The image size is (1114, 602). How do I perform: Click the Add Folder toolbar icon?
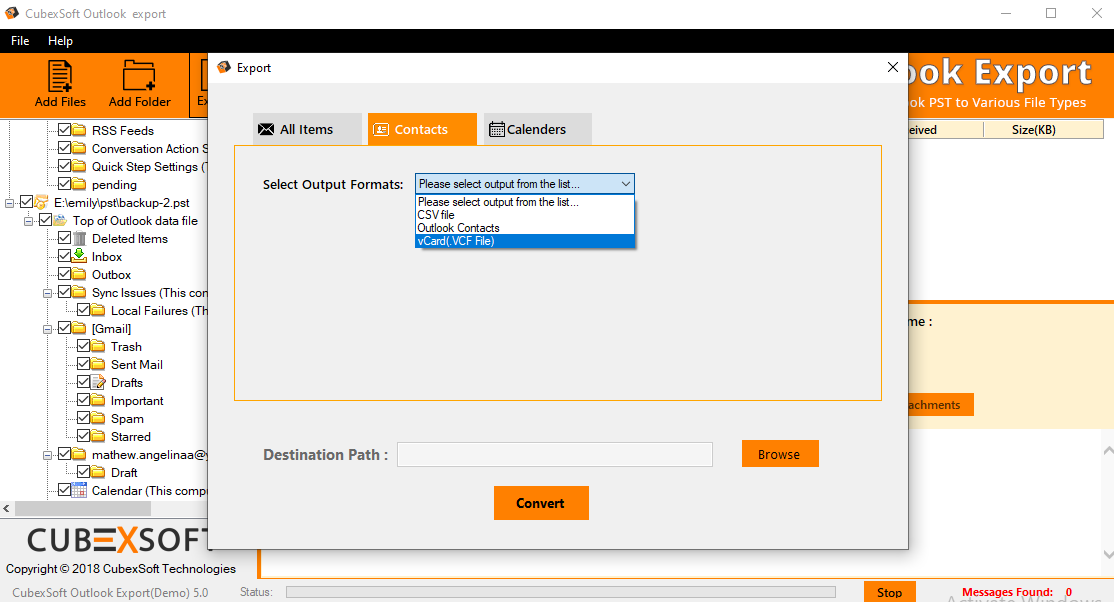[x=139, y=77]
